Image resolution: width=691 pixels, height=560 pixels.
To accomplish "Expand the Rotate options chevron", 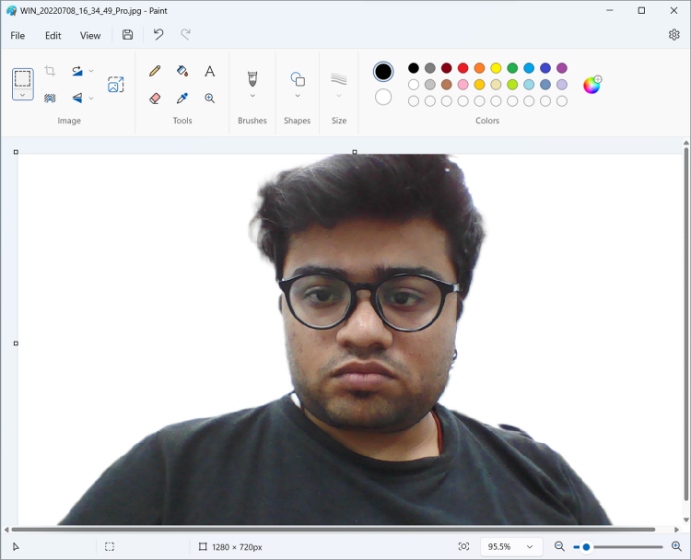I will pyautogui.click(x=91, y=70).
